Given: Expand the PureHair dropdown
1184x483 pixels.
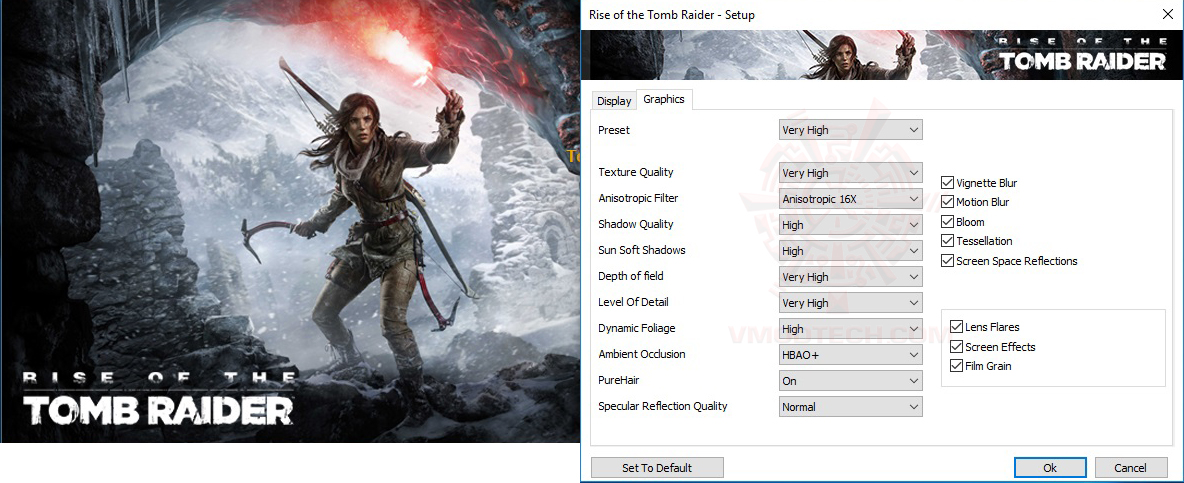Looking at the screenshot, I should [851, 381].
